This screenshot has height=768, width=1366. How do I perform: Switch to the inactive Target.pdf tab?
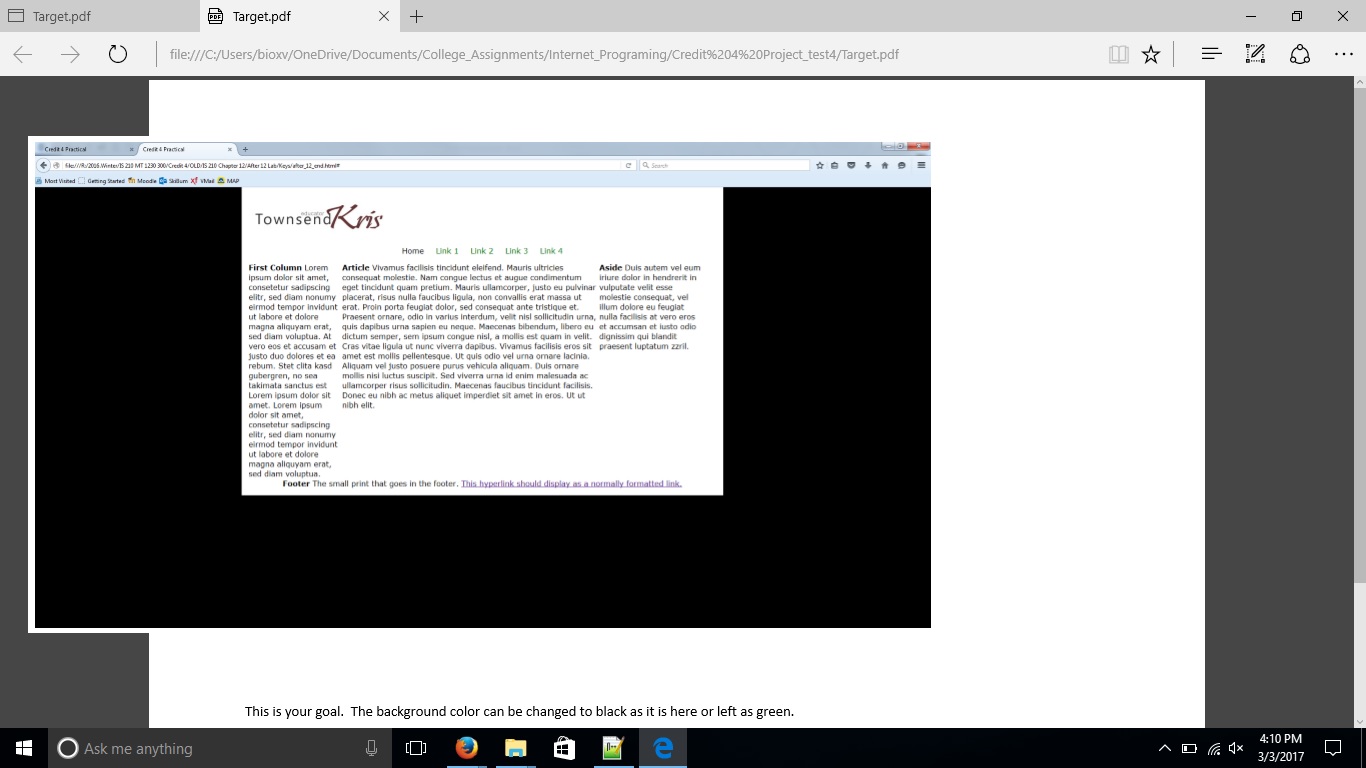pyautogui.click(x=100, y=16)
